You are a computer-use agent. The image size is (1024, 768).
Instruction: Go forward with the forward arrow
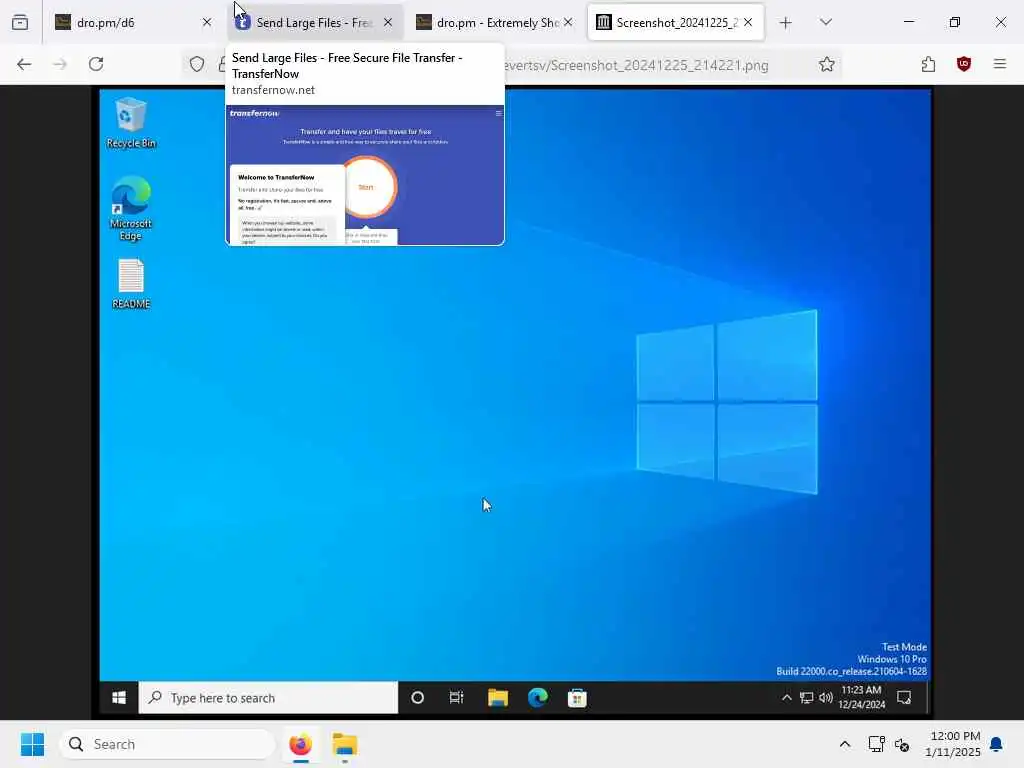point(60,64)
